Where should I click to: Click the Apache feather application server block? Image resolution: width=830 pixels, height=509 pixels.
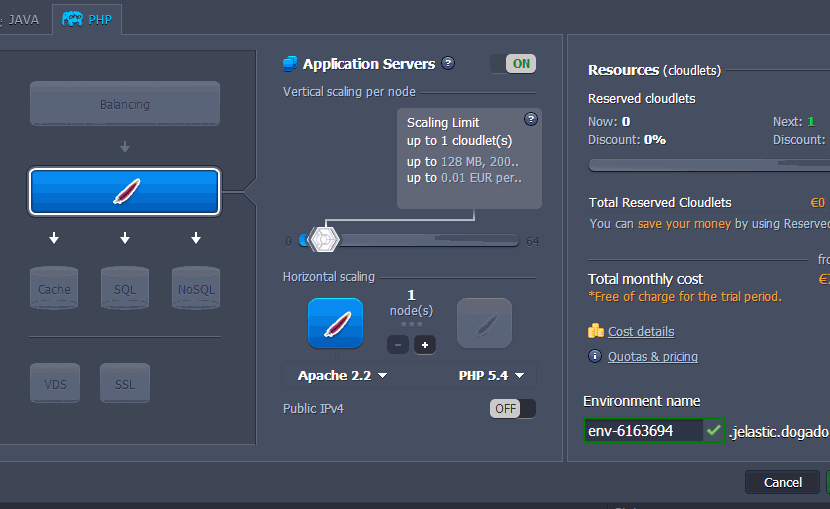(x=124, y=191)
